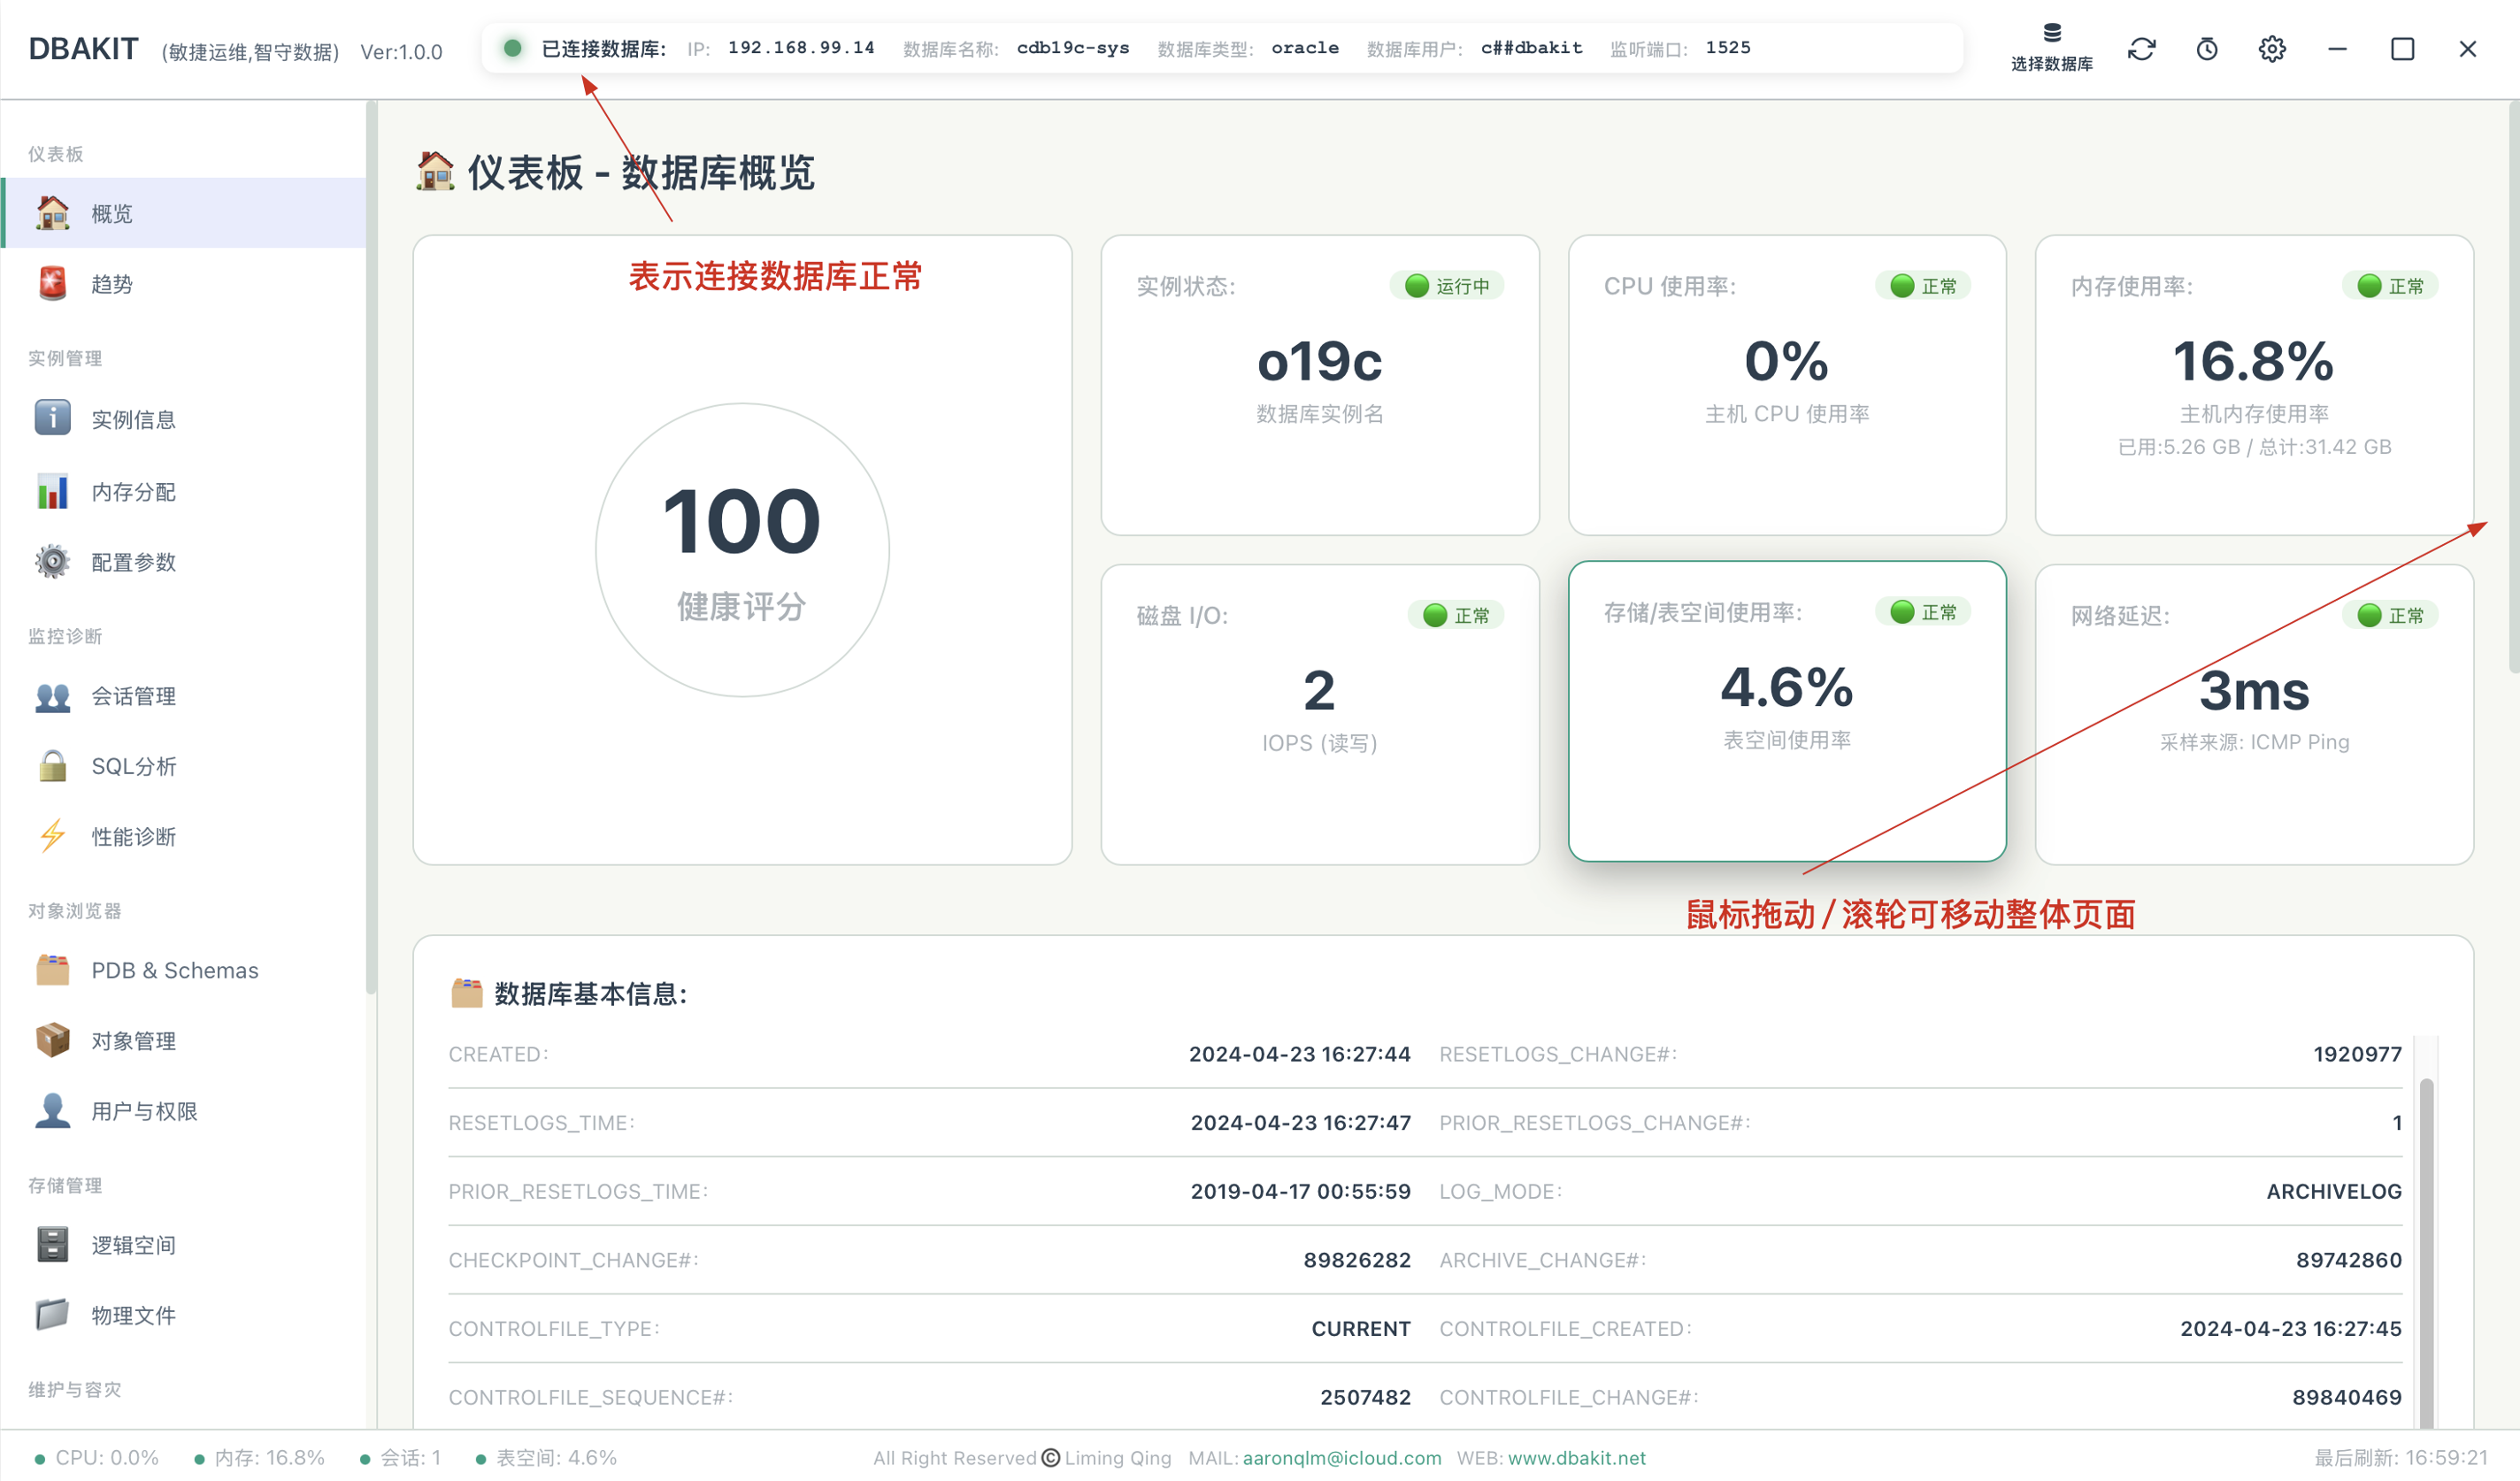
Task: Click the bar chart icon beside 内存分配
Action: coord(52,491)
